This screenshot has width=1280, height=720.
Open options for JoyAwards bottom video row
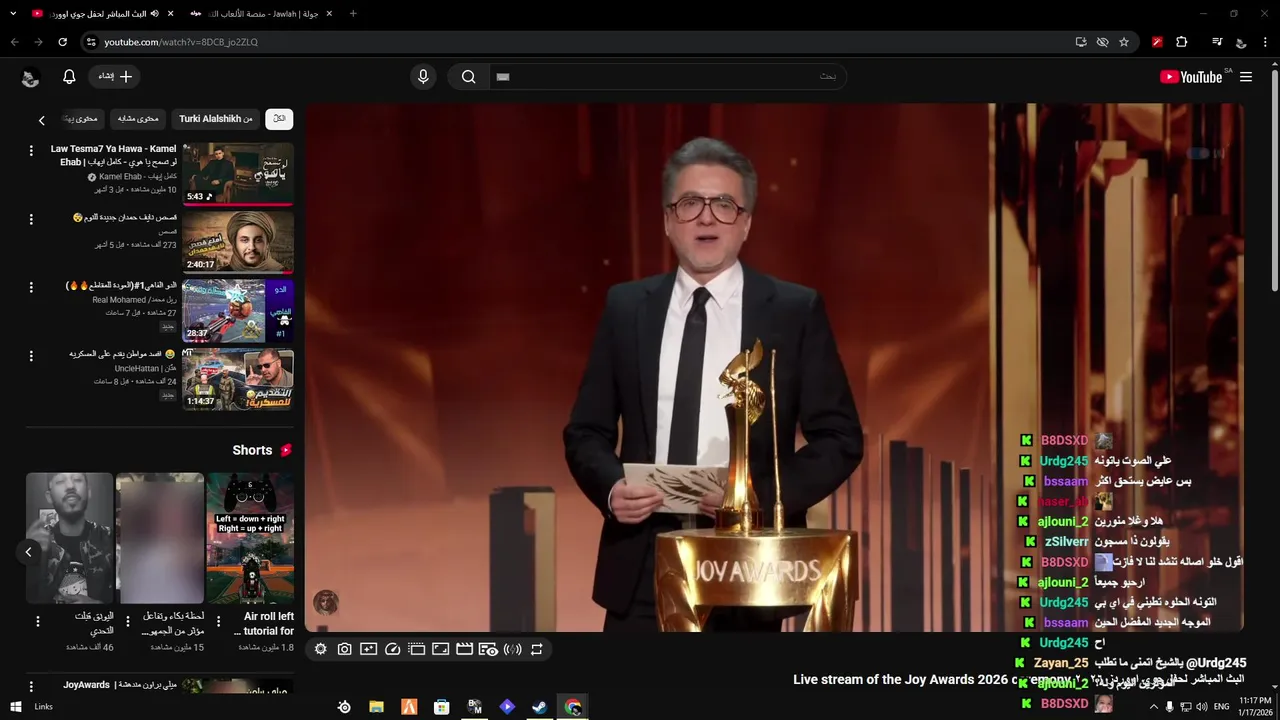pos(31,687)
